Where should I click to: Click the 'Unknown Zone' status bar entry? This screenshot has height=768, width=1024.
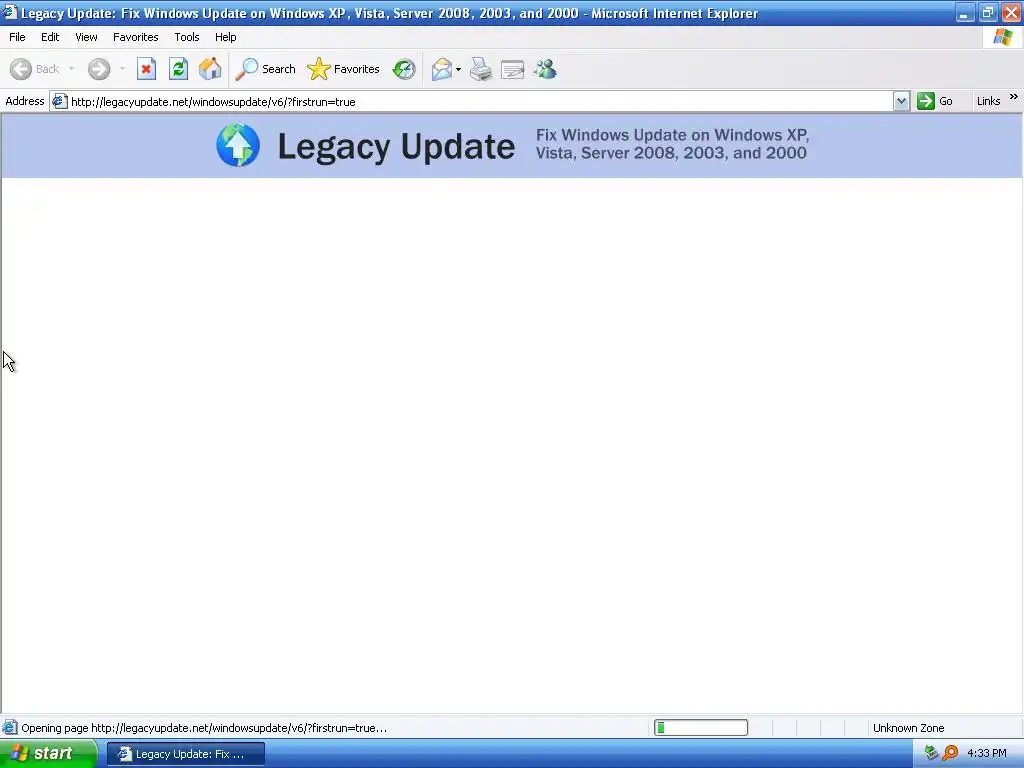(908, 728)
